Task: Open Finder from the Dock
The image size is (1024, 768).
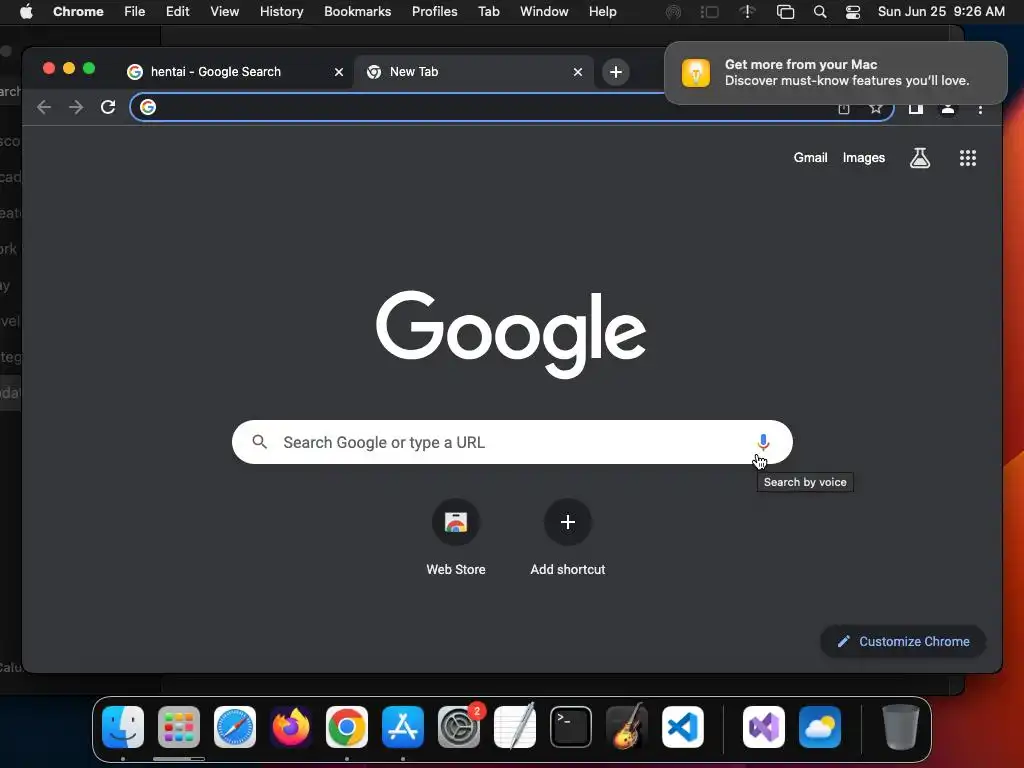Action: point(123,727)
